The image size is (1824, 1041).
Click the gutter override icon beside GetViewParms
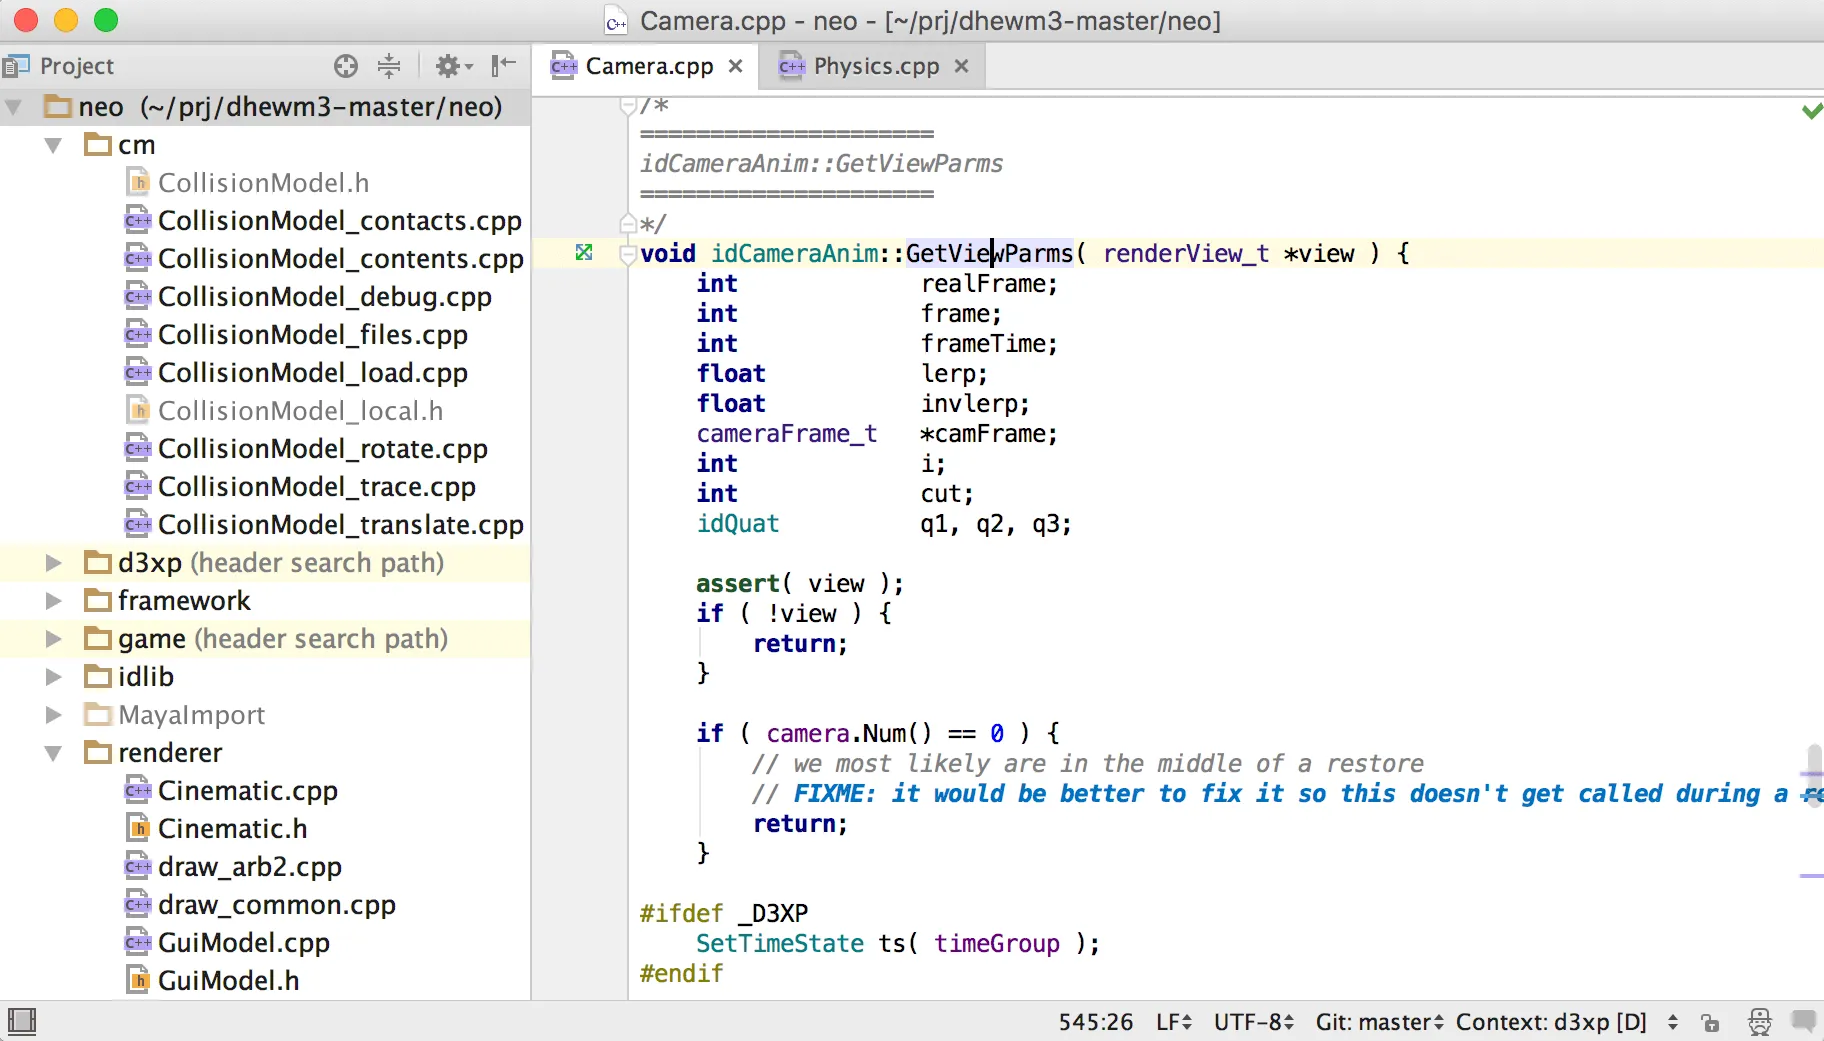pyautogui.click(x=584, y=253)
